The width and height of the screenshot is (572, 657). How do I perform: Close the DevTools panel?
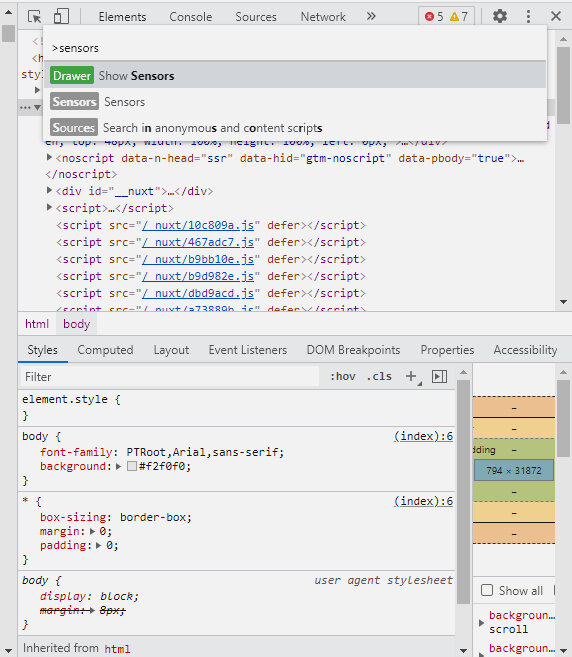556,16
